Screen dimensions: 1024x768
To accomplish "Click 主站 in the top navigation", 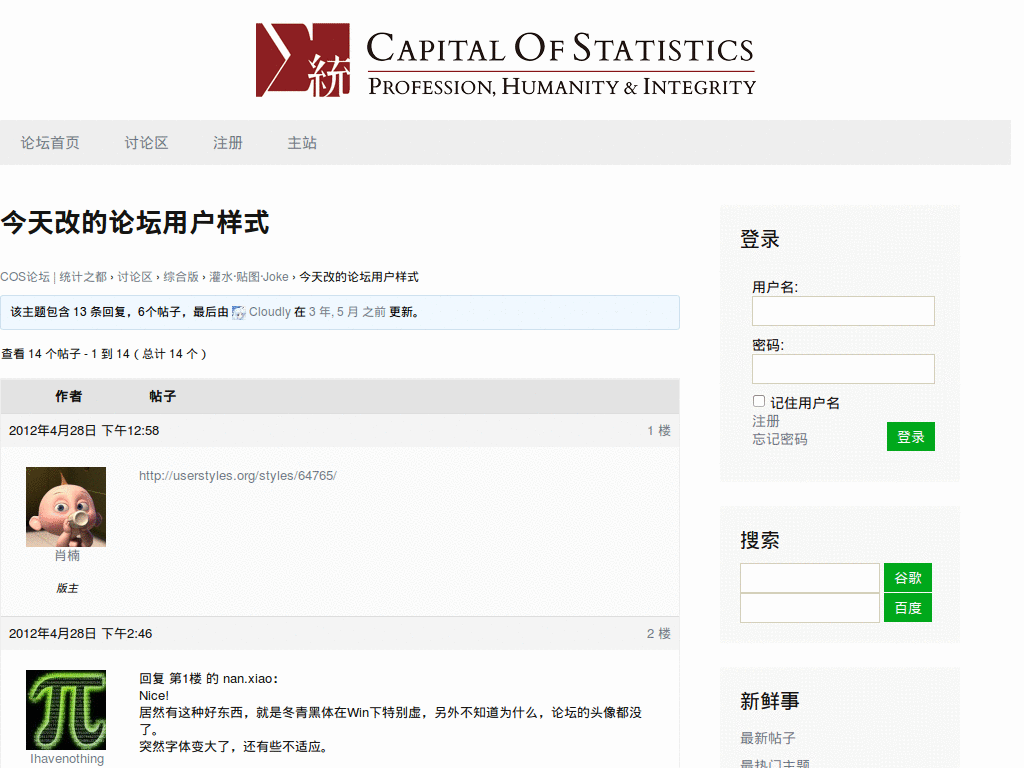I will (302, 142).
